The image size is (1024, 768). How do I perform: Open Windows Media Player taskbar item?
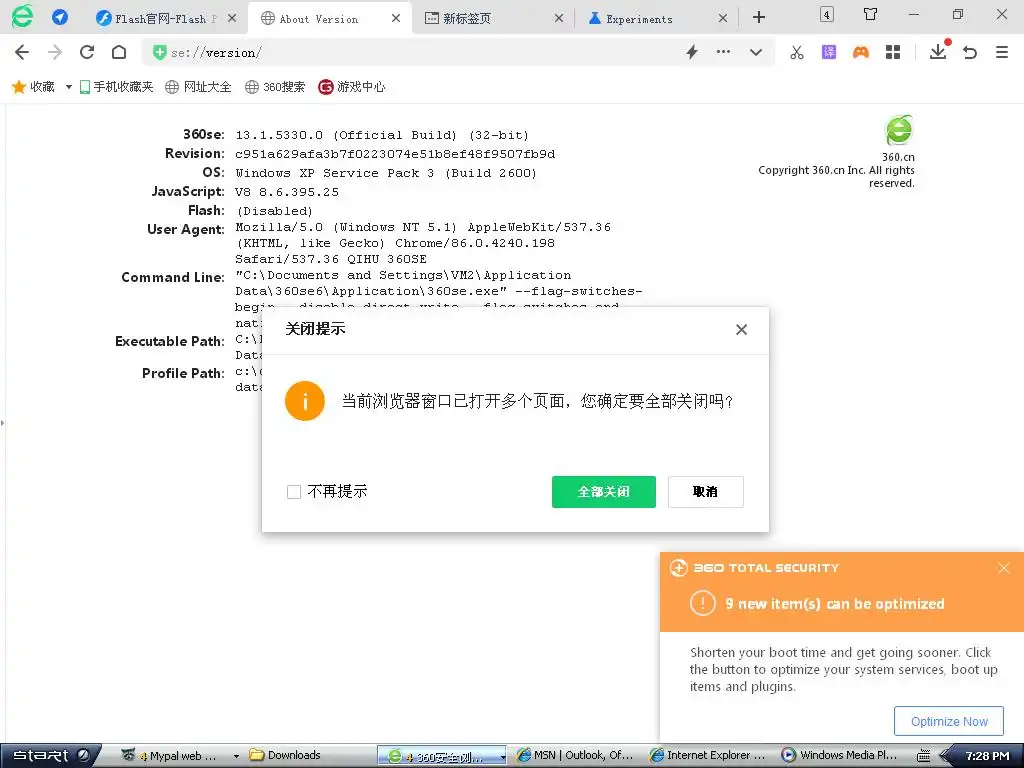point(841,756)
